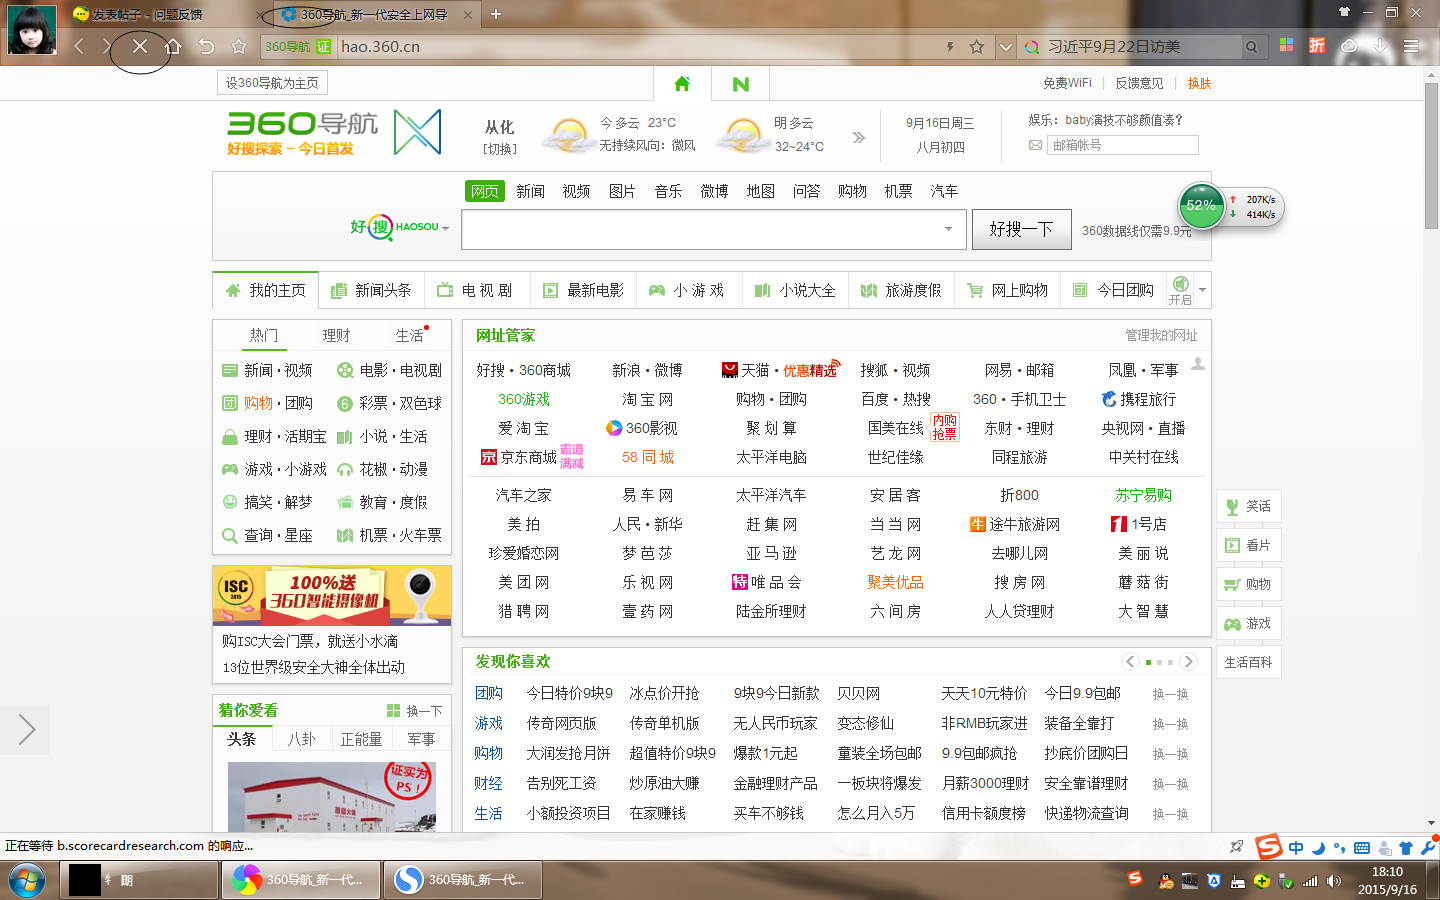Image resolution: width=1440 pixels, height=900 pixels.
Task: Open 管理我的网址 link
Action: 1161,335
